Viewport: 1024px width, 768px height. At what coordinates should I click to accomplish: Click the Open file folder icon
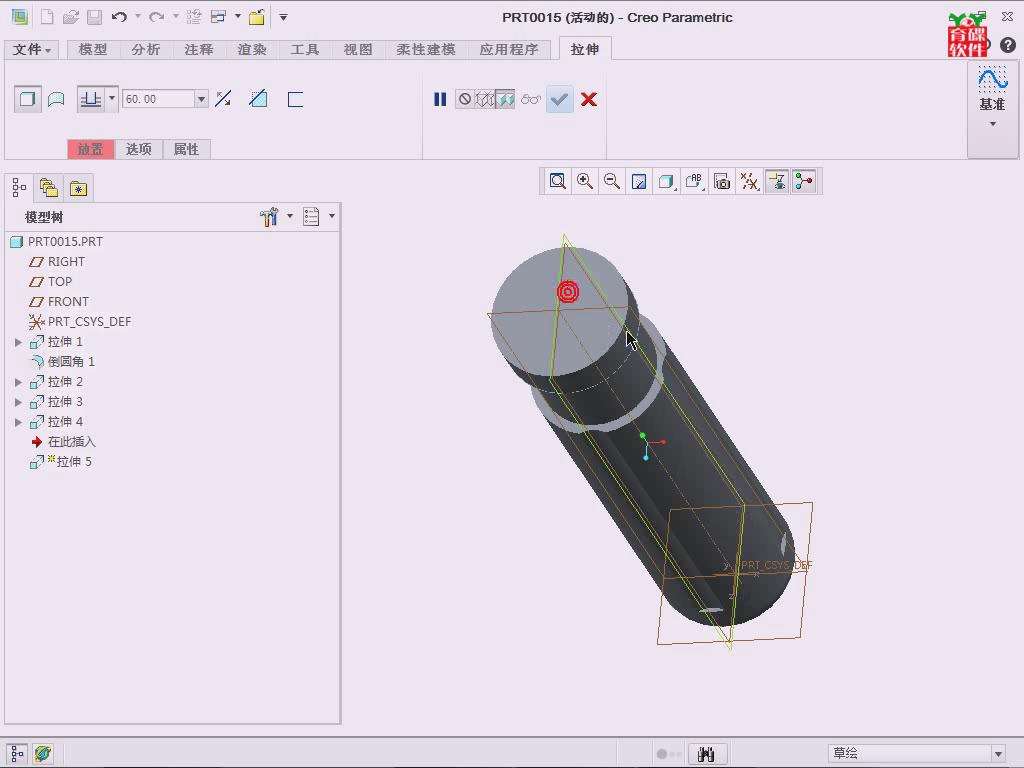71,17
